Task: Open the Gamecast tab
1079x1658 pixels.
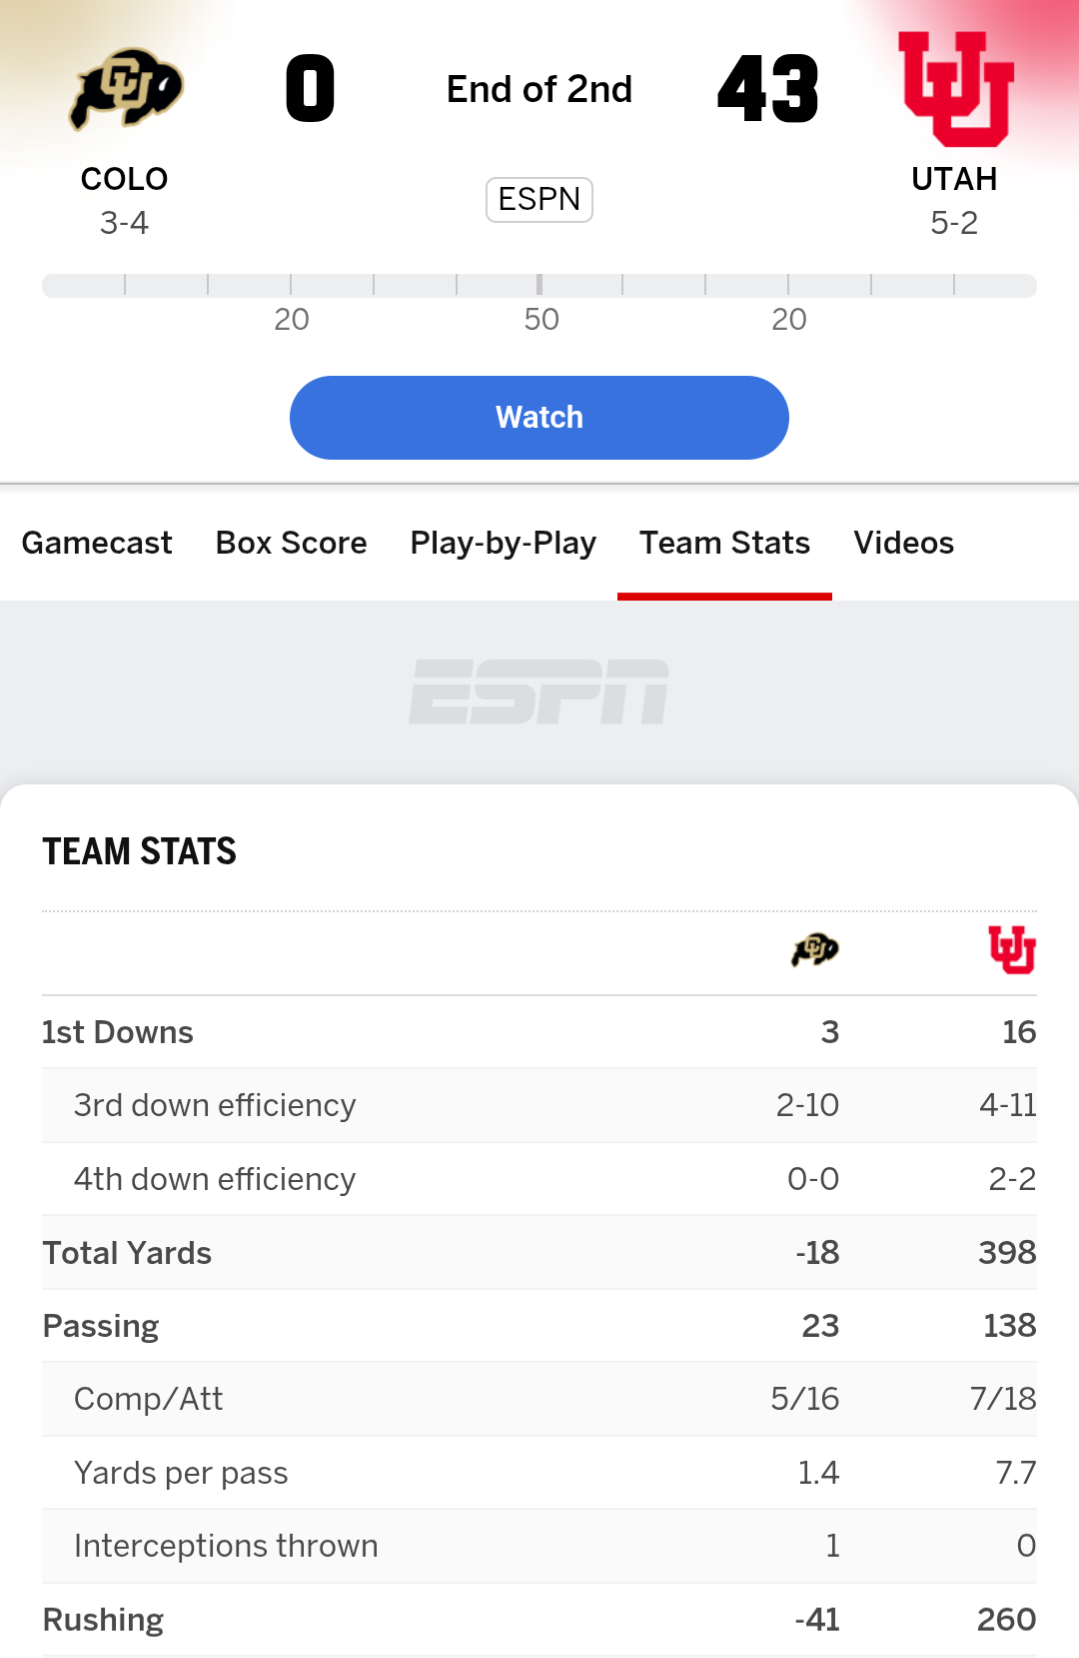Action: click(97, 543)
